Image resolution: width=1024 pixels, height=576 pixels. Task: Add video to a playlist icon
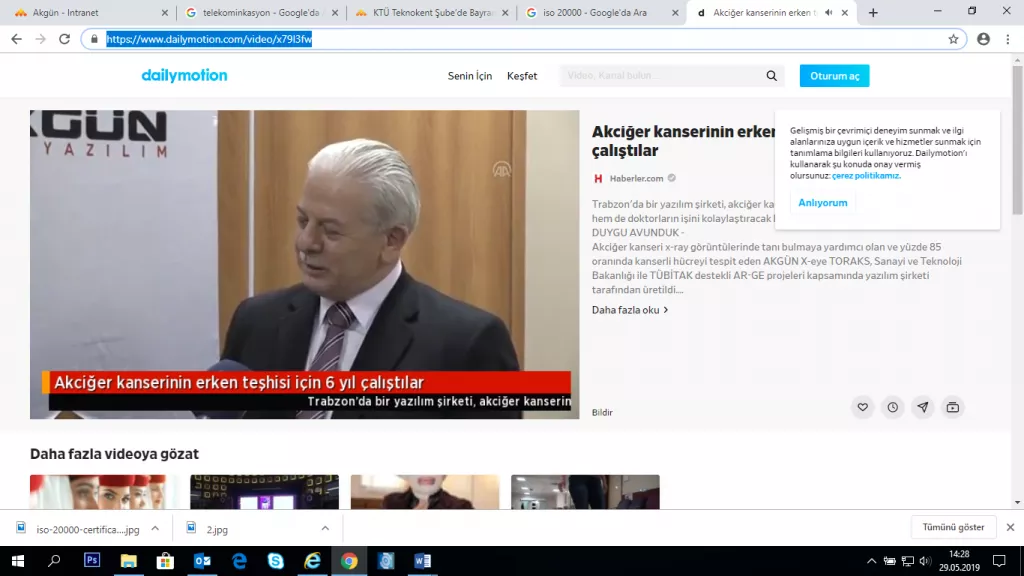[x=952, y=407]
